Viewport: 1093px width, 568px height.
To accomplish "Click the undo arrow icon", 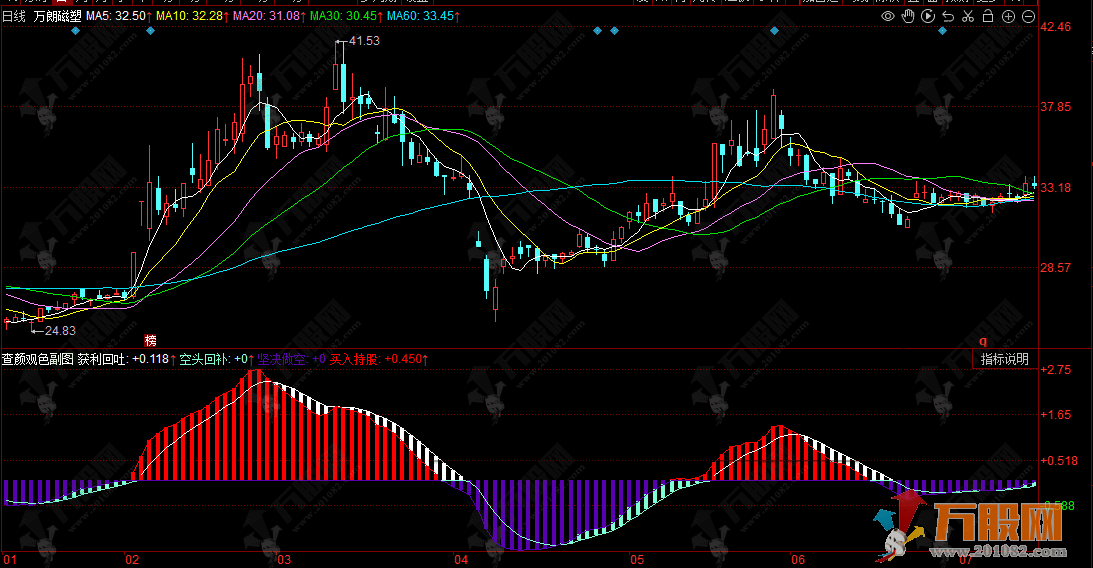I will [948, 16].
